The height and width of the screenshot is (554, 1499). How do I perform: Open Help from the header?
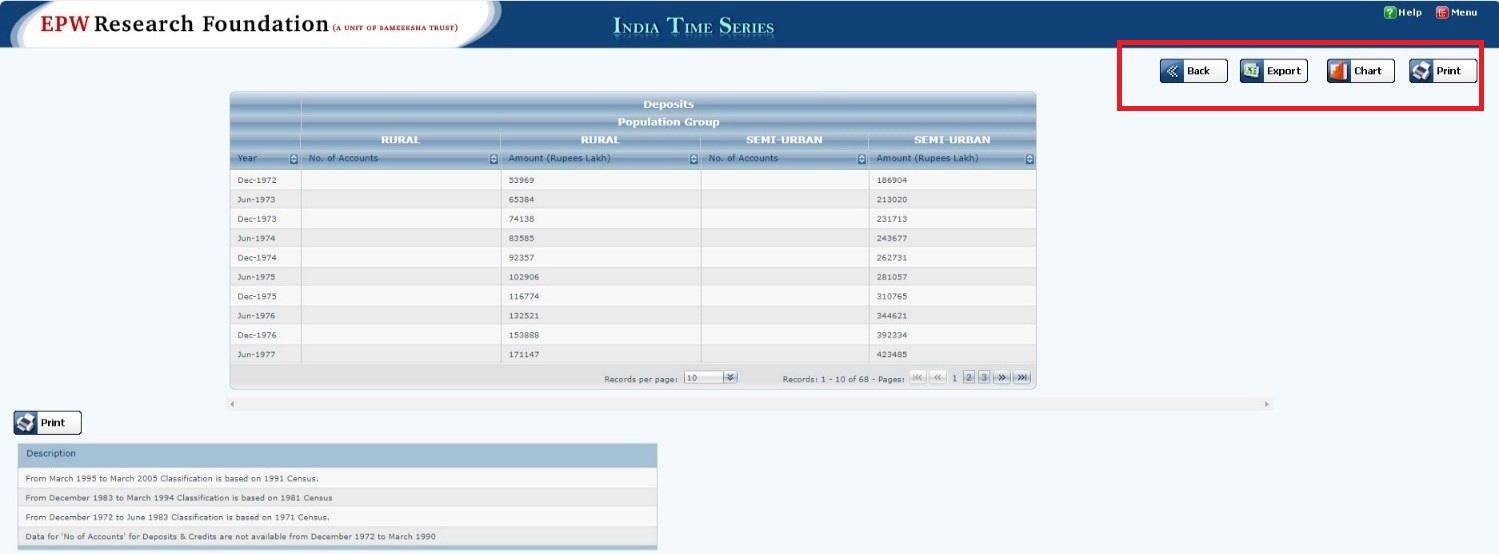pos(1402,13)
